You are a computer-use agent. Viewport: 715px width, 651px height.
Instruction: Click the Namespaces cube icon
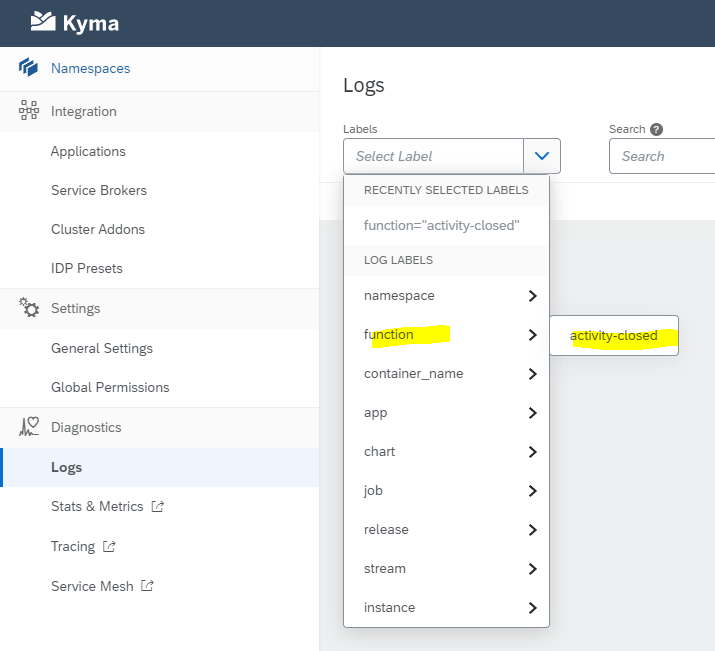[x=29, y=68]
